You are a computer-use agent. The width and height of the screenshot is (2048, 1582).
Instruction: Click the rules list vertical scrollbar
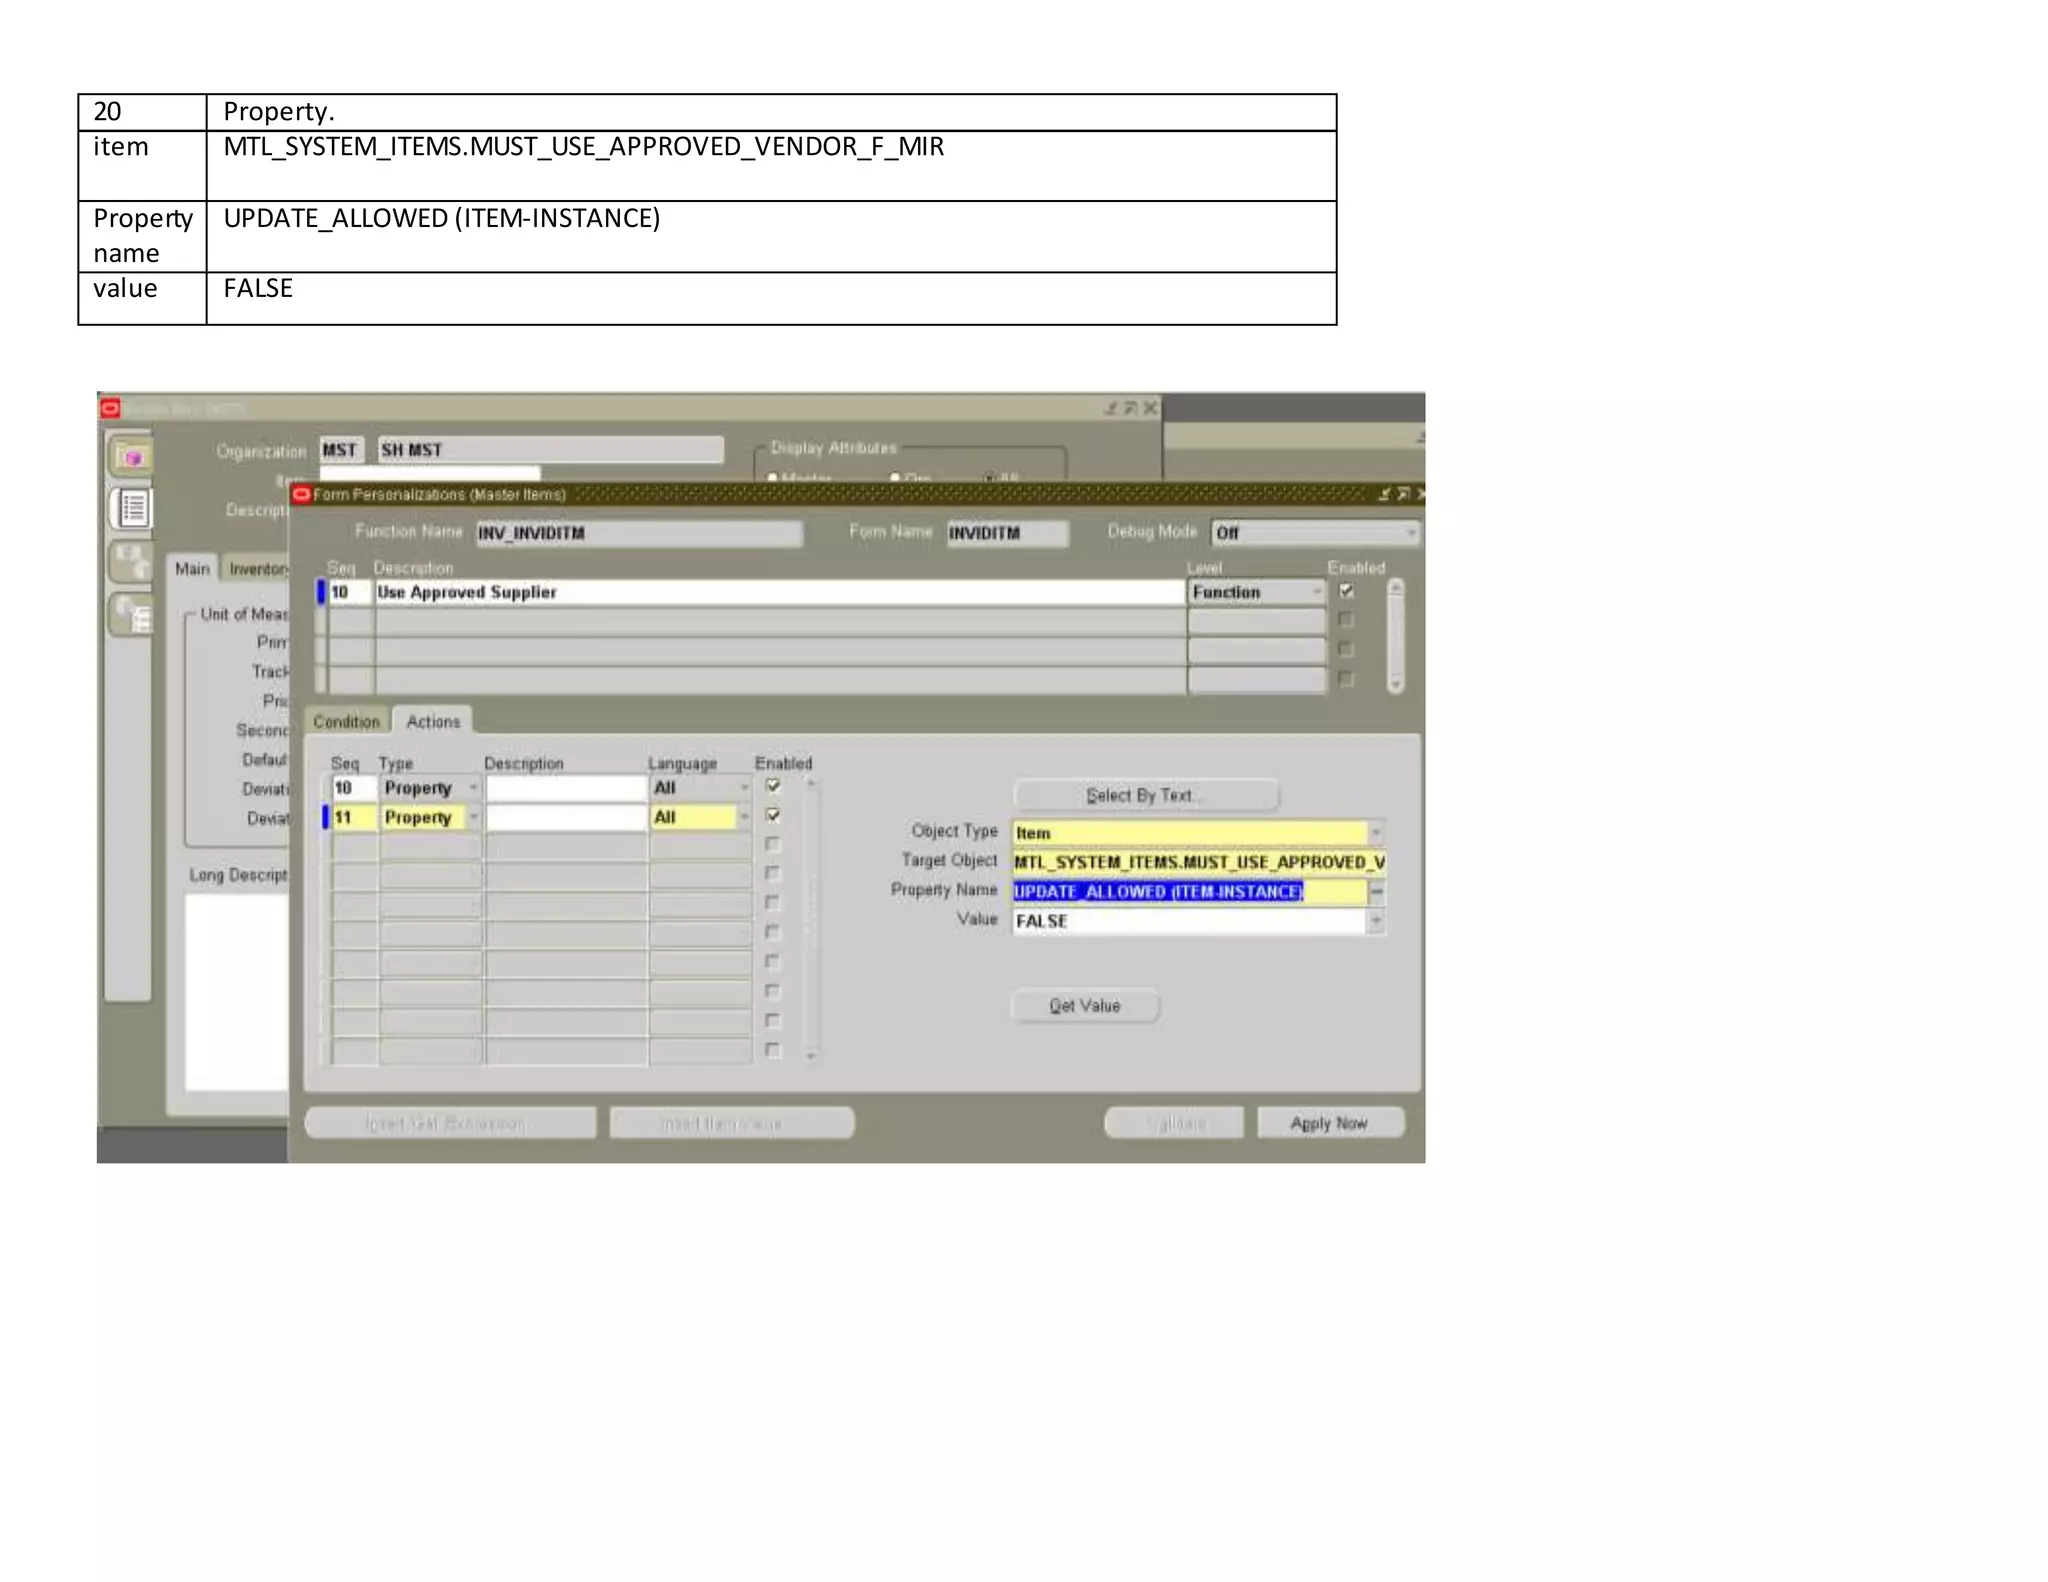click(x=1396, y=635)
